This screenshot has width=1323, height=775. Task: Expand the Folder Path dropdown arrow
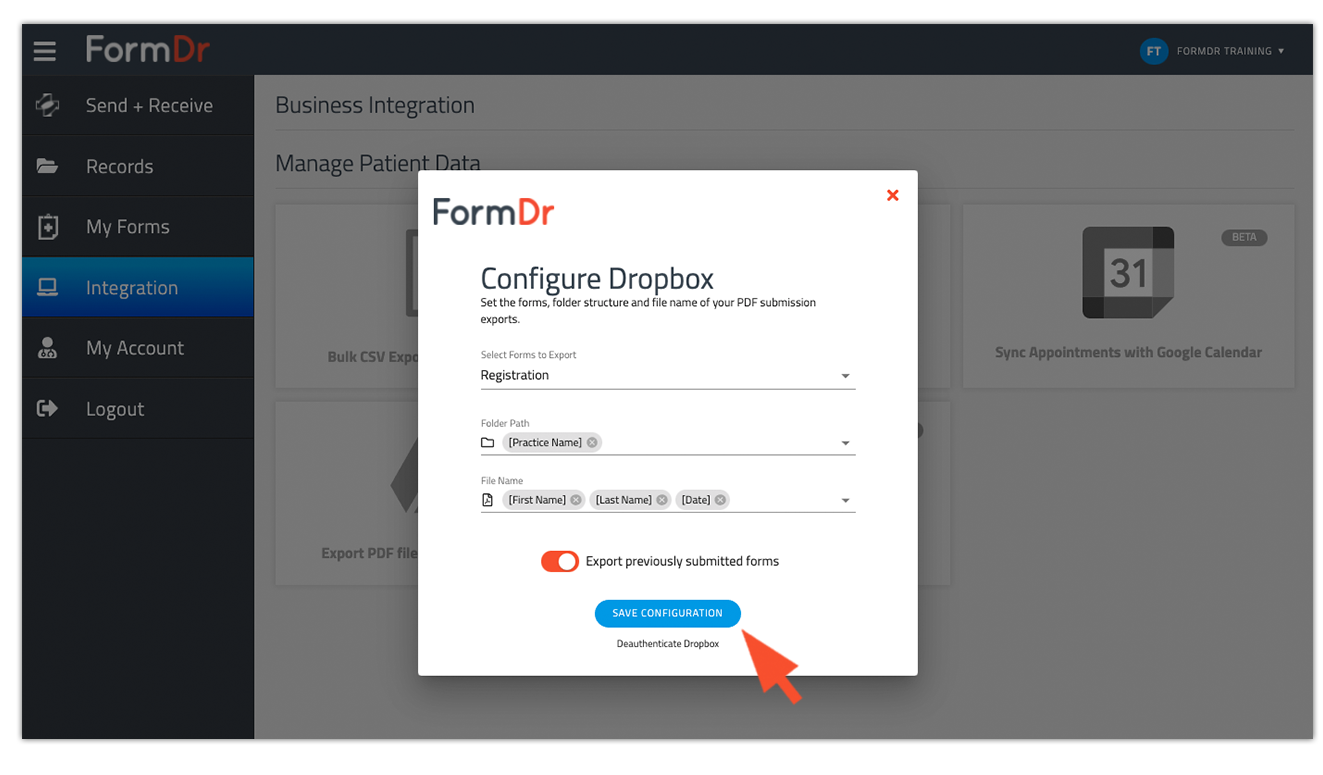click(x=846, y=443)
